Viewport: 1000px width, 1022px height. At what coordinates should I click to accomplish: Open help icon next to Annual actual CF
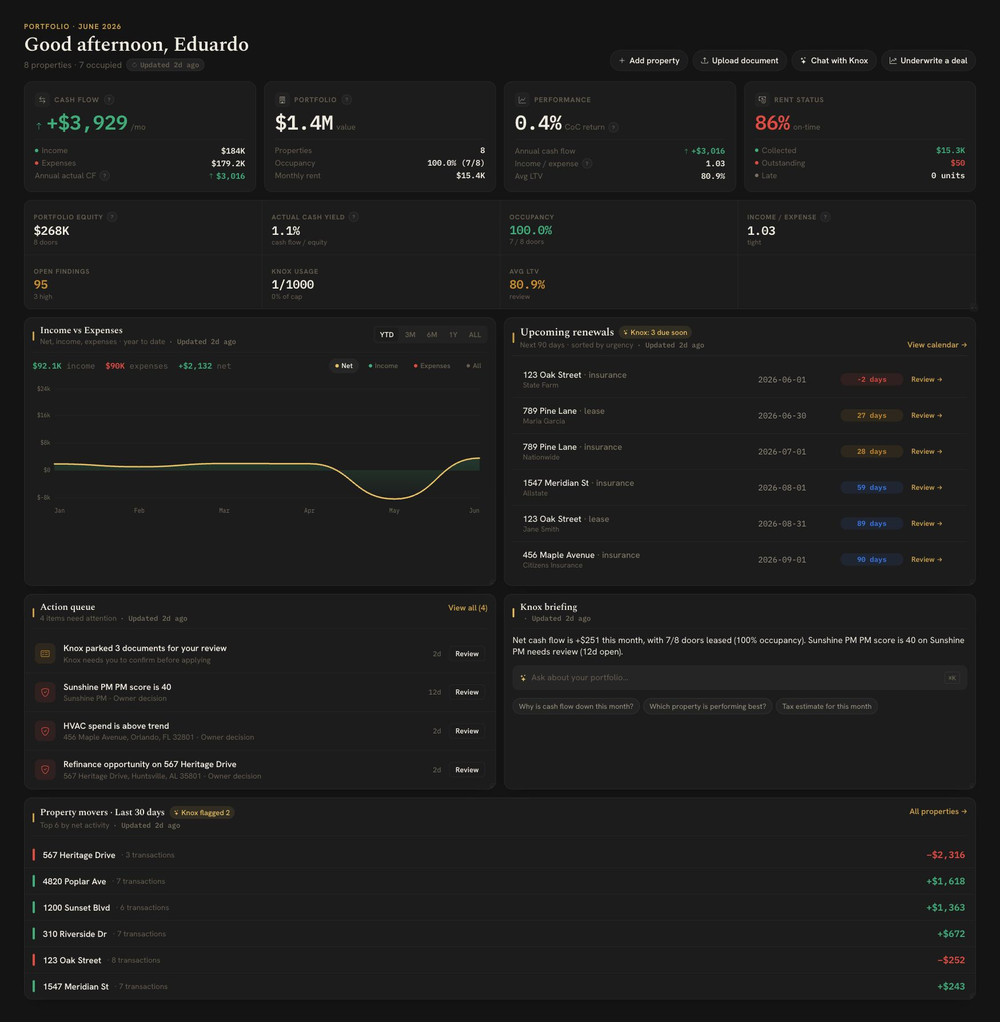[105, 176]
